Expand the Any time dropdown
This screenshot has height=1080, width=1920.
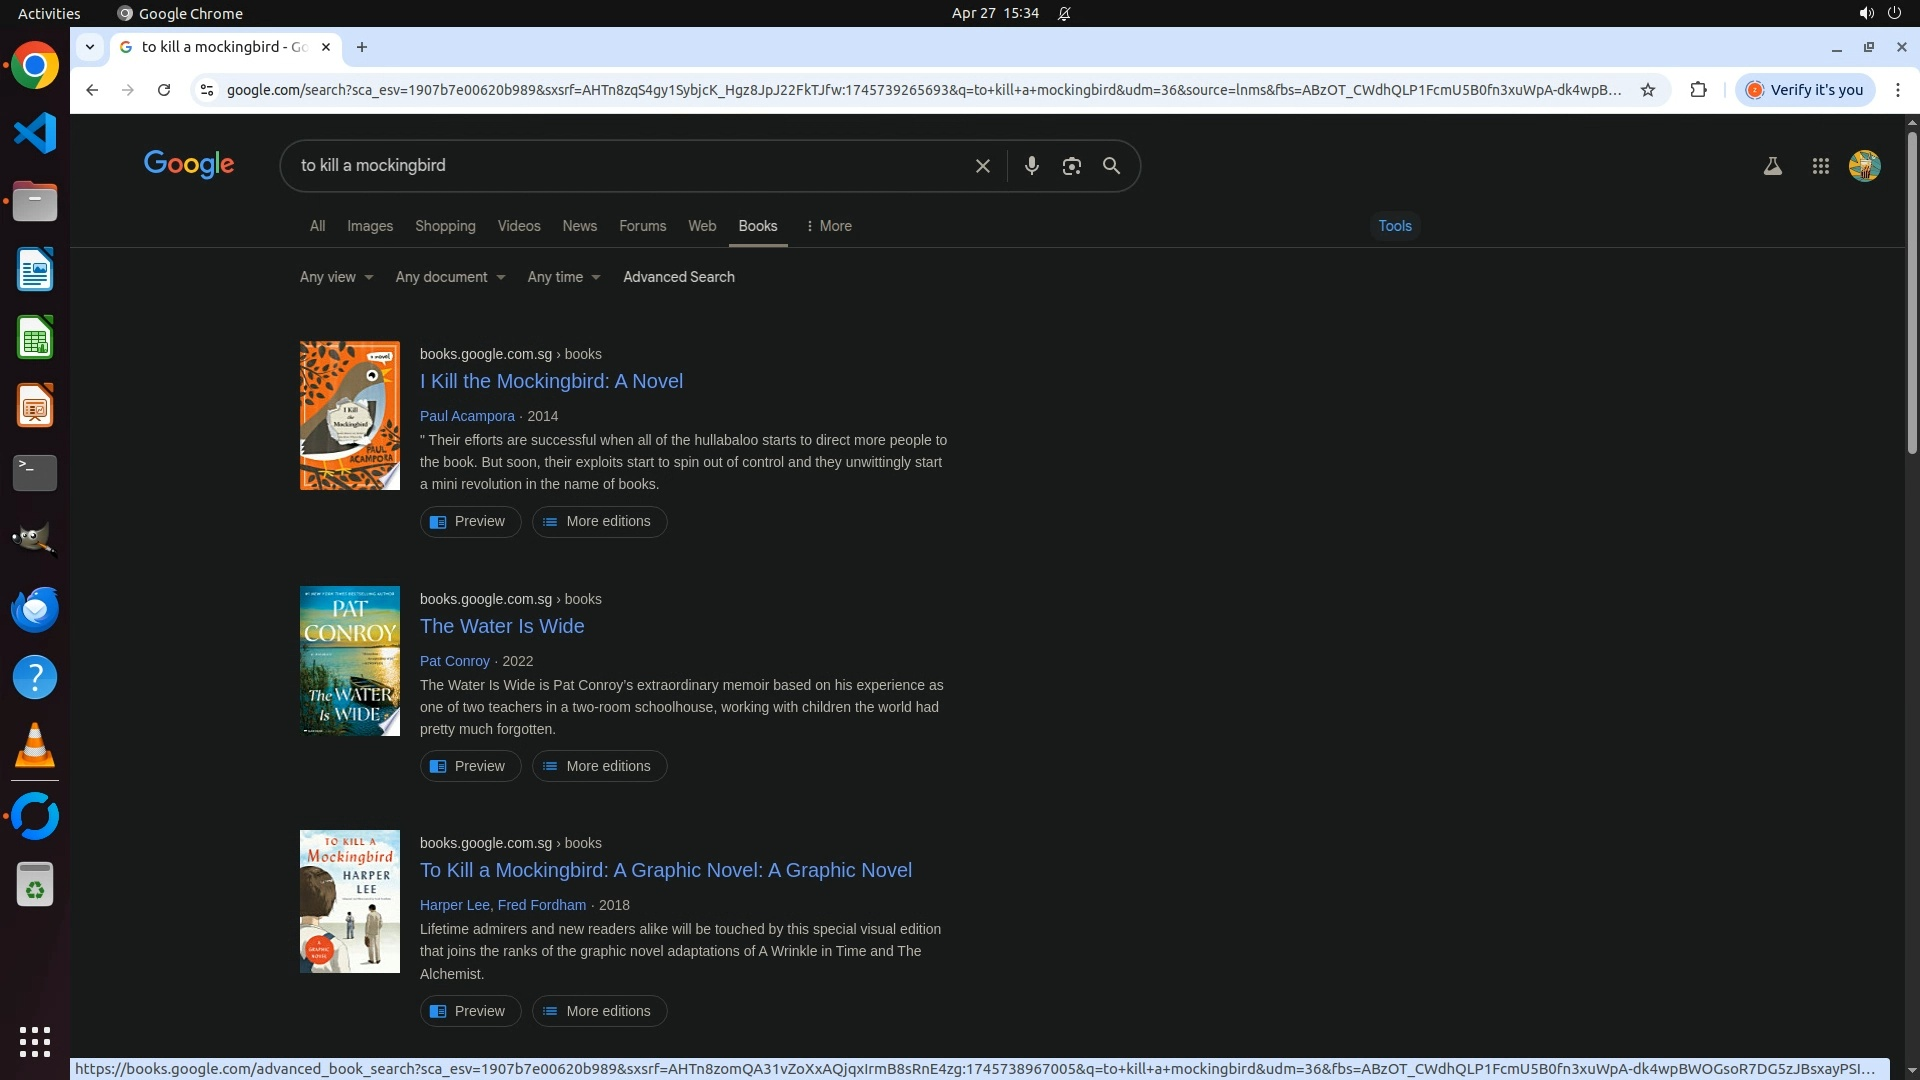tap(564, 277)
